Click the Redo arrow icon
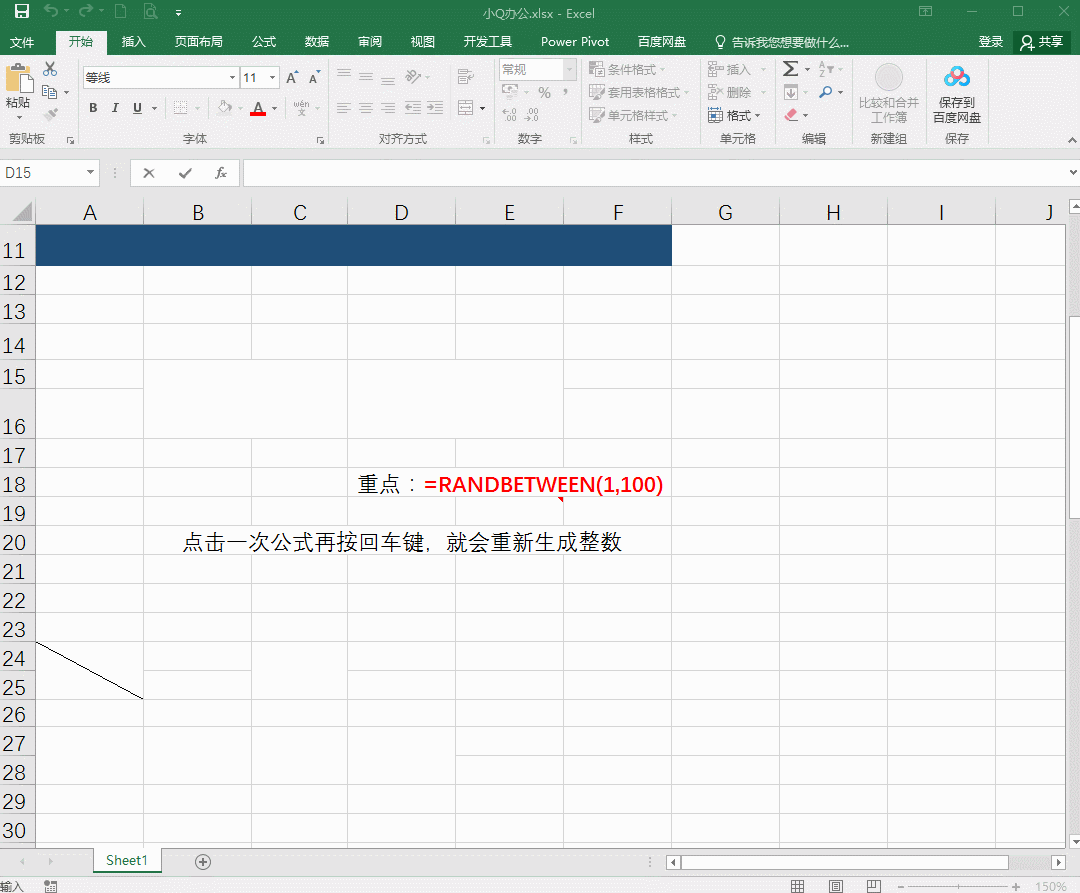 [x=85, y=11]
